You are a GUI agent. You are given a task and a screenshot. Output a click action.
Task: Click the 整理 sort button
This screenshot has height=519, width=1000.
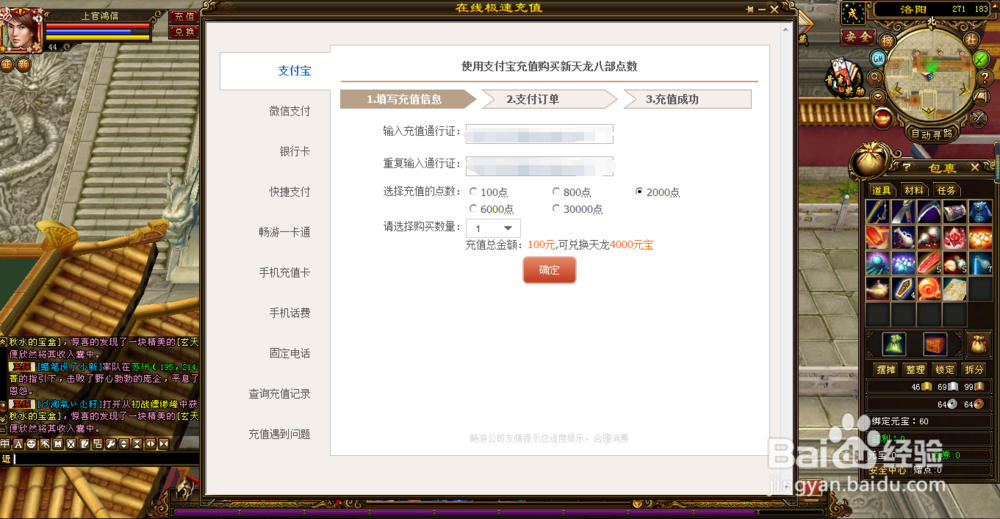(x=915, y=369)
